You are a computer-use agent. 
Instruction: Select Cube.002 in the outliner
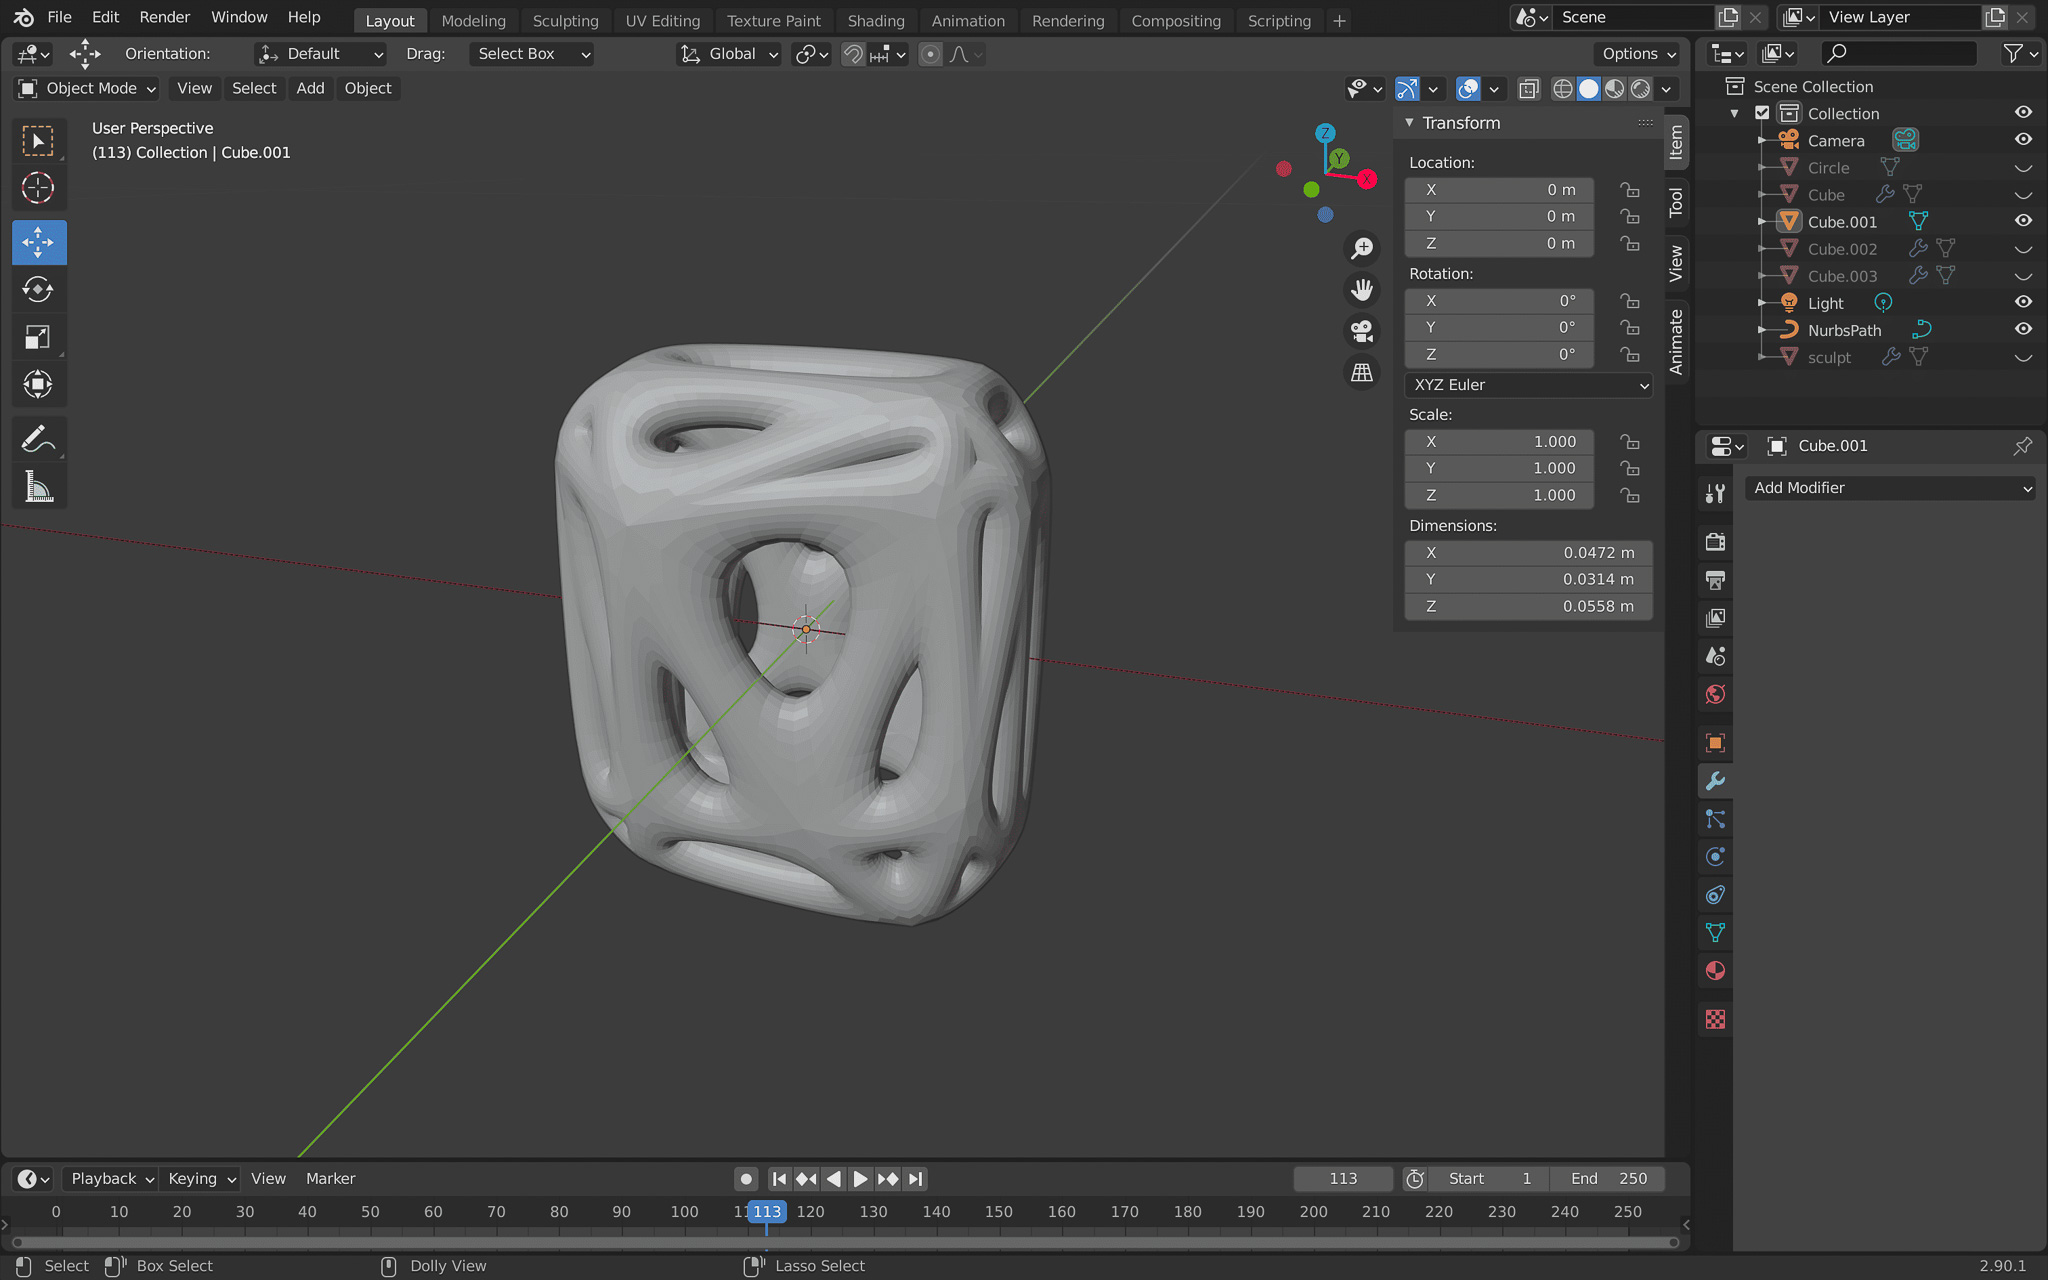tap(1842, 249)
